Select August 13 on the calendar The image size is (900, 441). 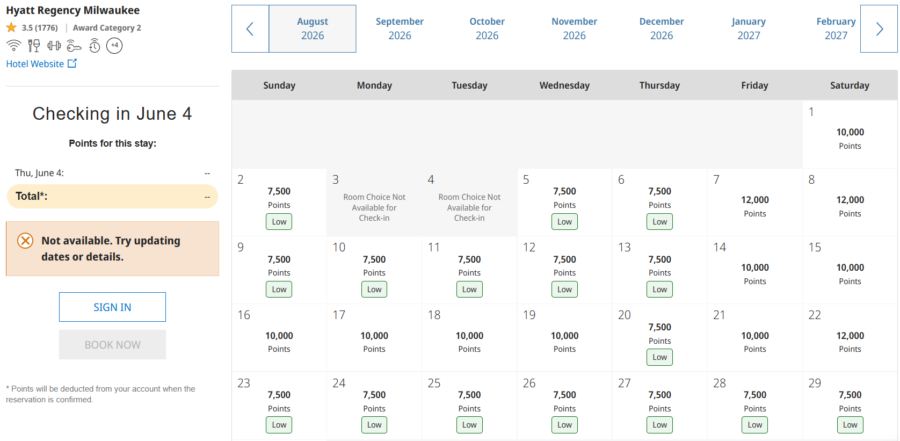tap(660, 270)
